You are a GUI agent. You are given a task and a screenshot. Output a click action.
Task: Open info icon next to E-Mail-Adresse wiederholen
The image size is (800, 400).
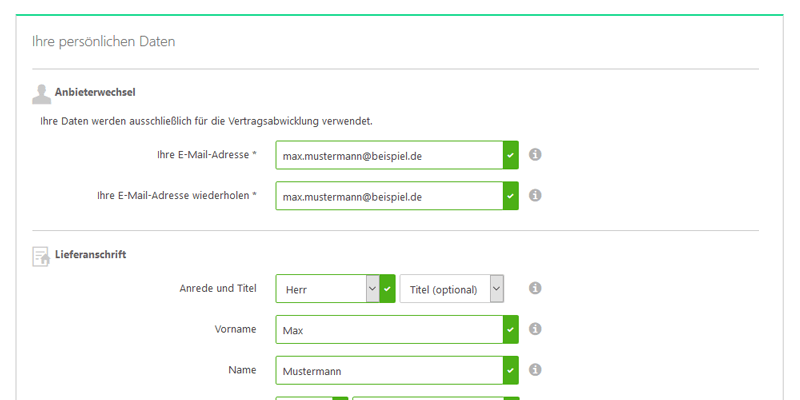coord(535,196)
